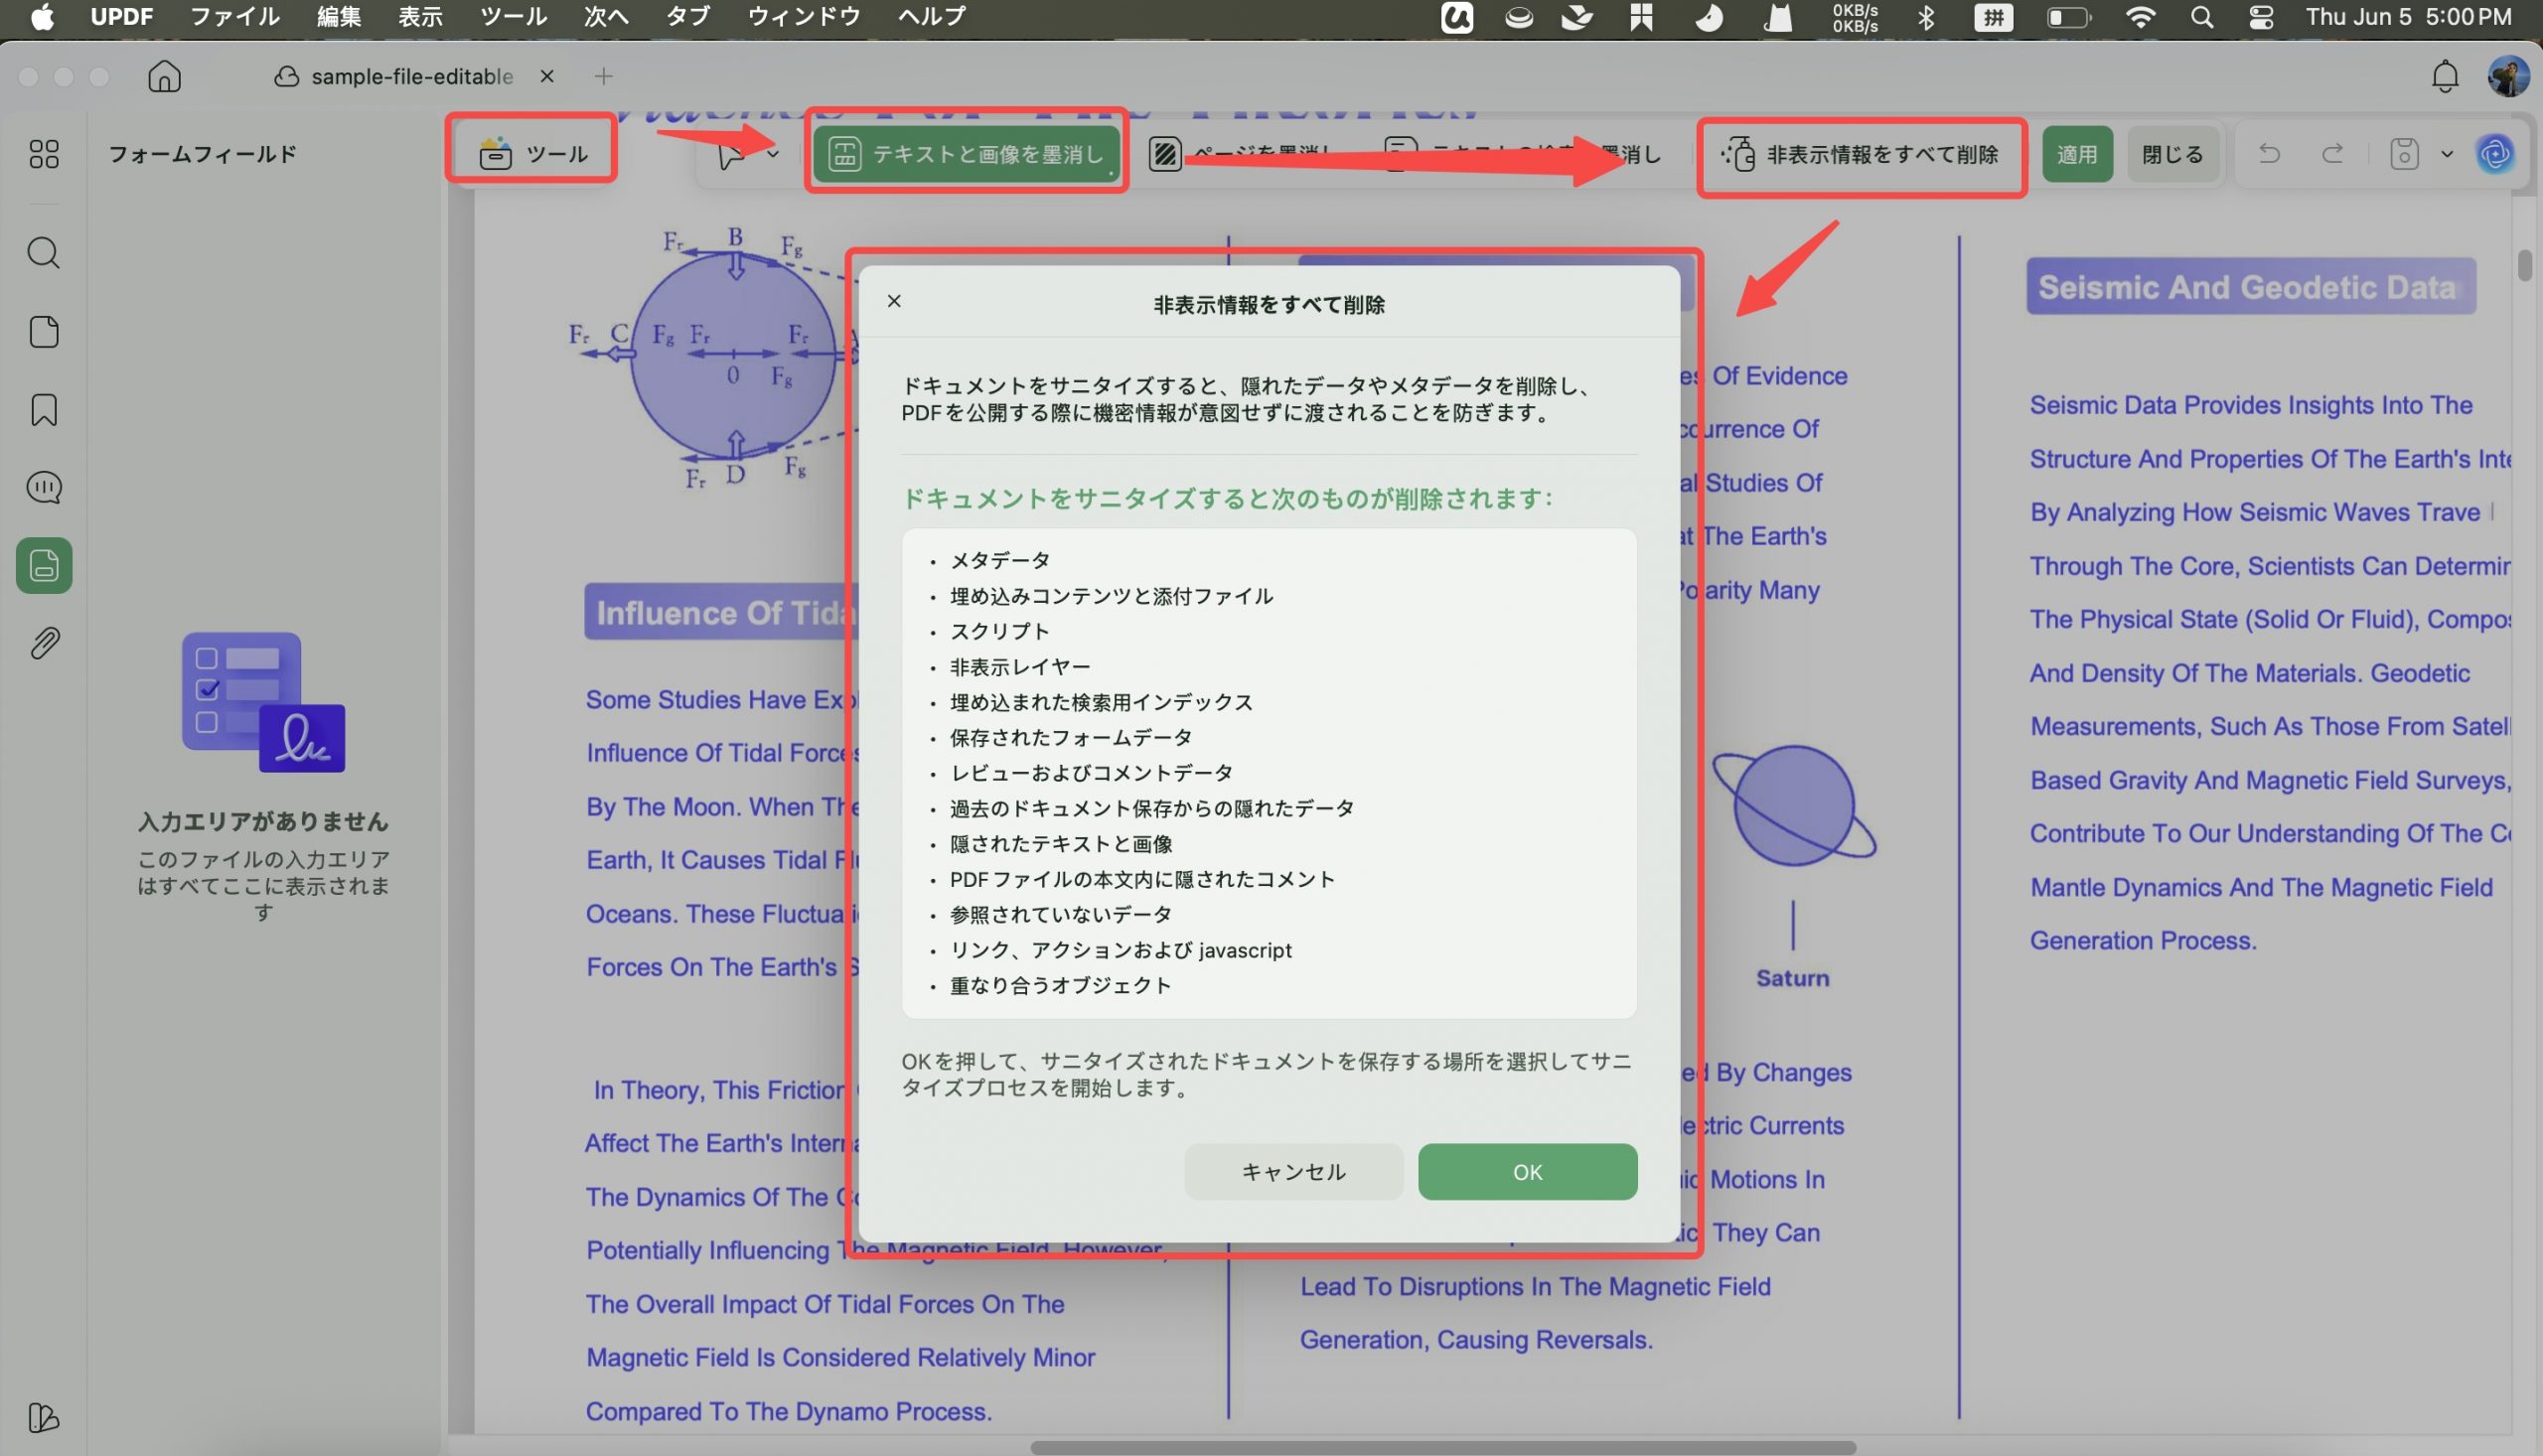Click the undo arrow in toolbar
Image resolution: width=2543 pixels, height=1456 pixels.
click(x=2269, y=154)
